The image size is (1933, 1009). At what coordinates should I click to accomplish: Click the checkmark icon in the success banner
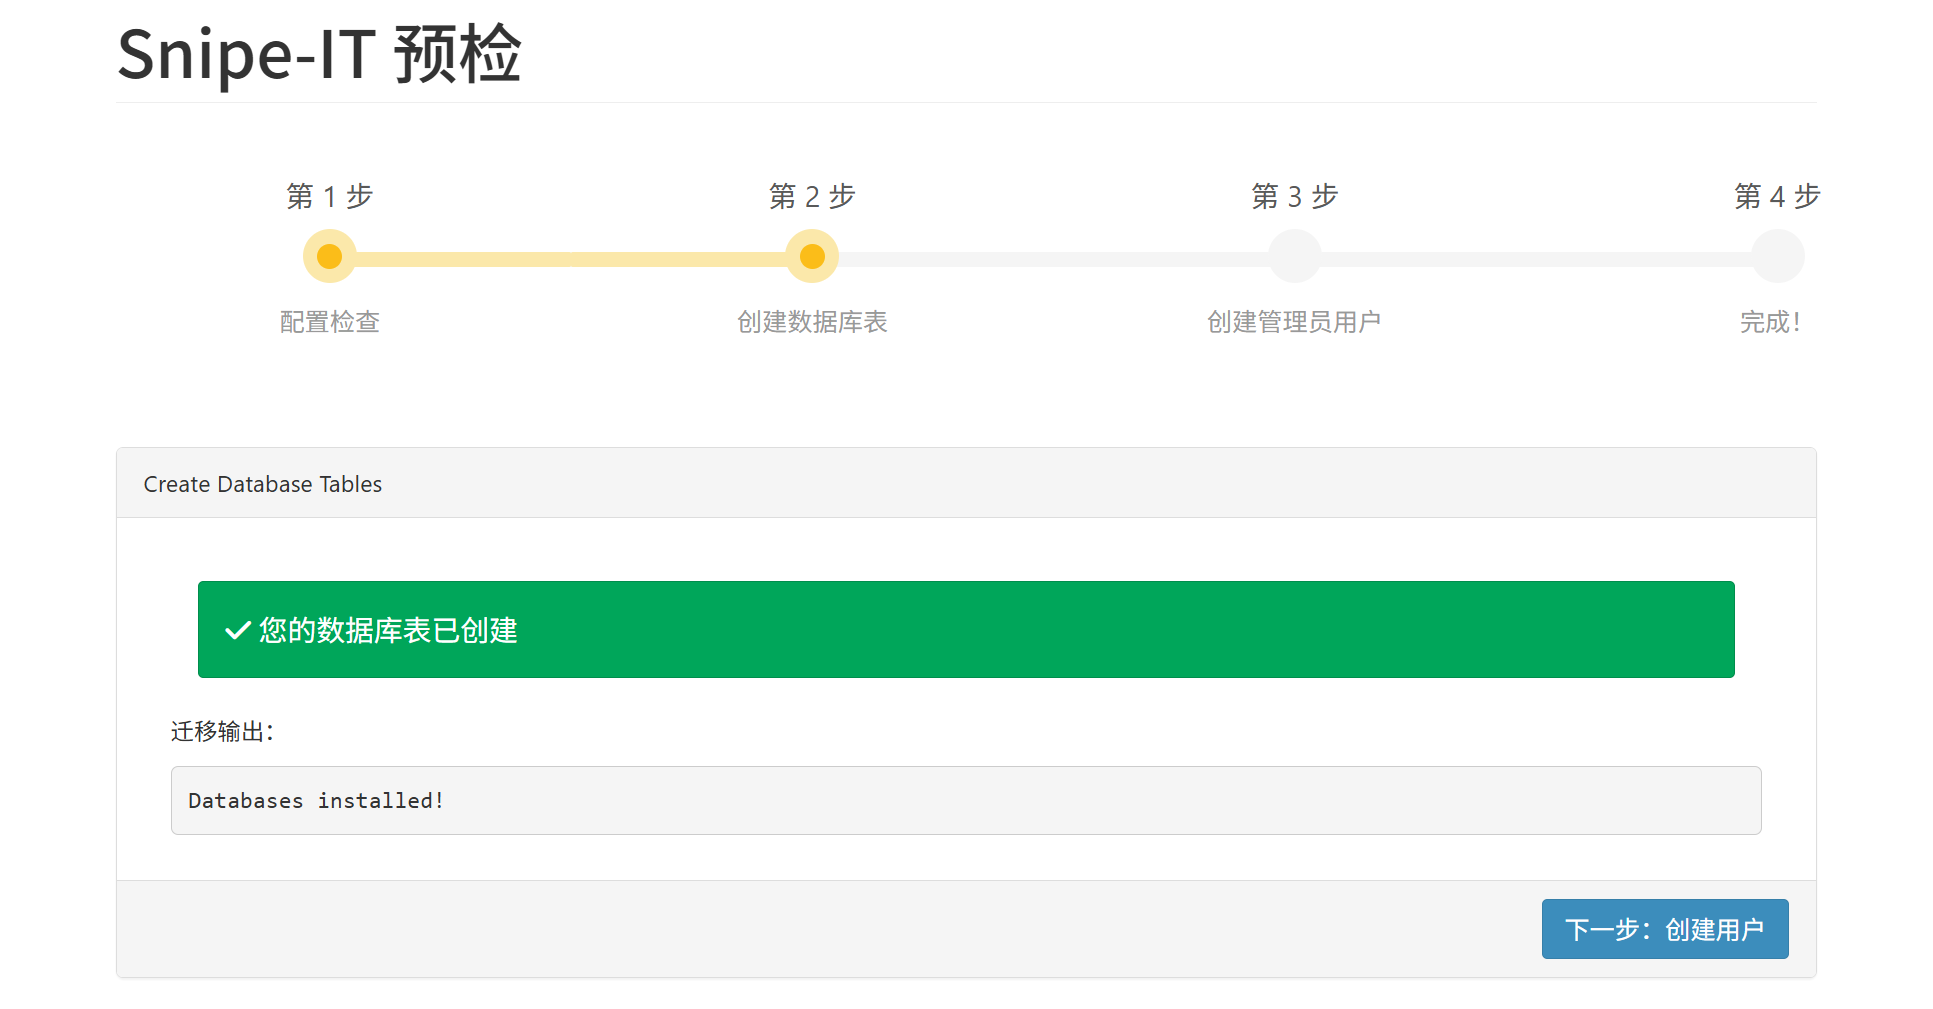236,630
